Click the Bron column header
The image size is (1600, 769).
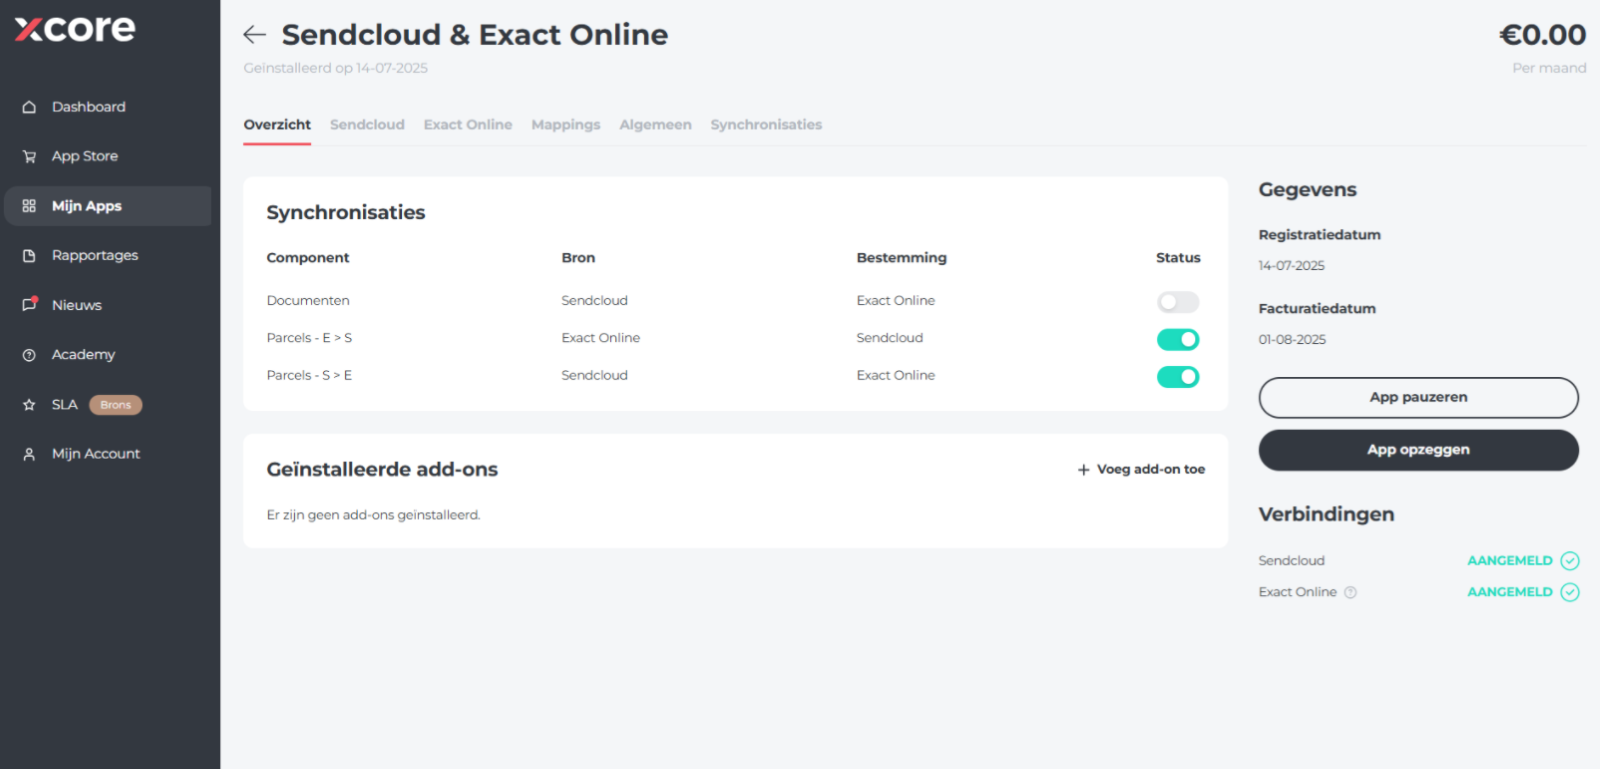[x=578, y=258]
